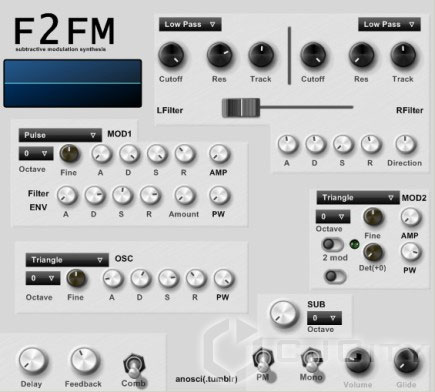The image size is (435, 392).
Task: Click the blue waveform display screen
Action: click(72, 83)
